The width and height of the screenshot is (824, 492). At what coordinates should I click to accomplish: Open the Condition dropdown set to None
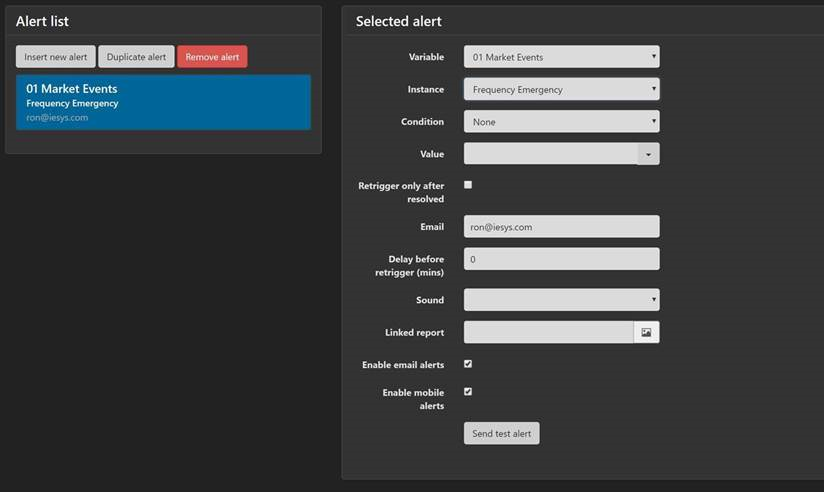(x=561, y=122)
